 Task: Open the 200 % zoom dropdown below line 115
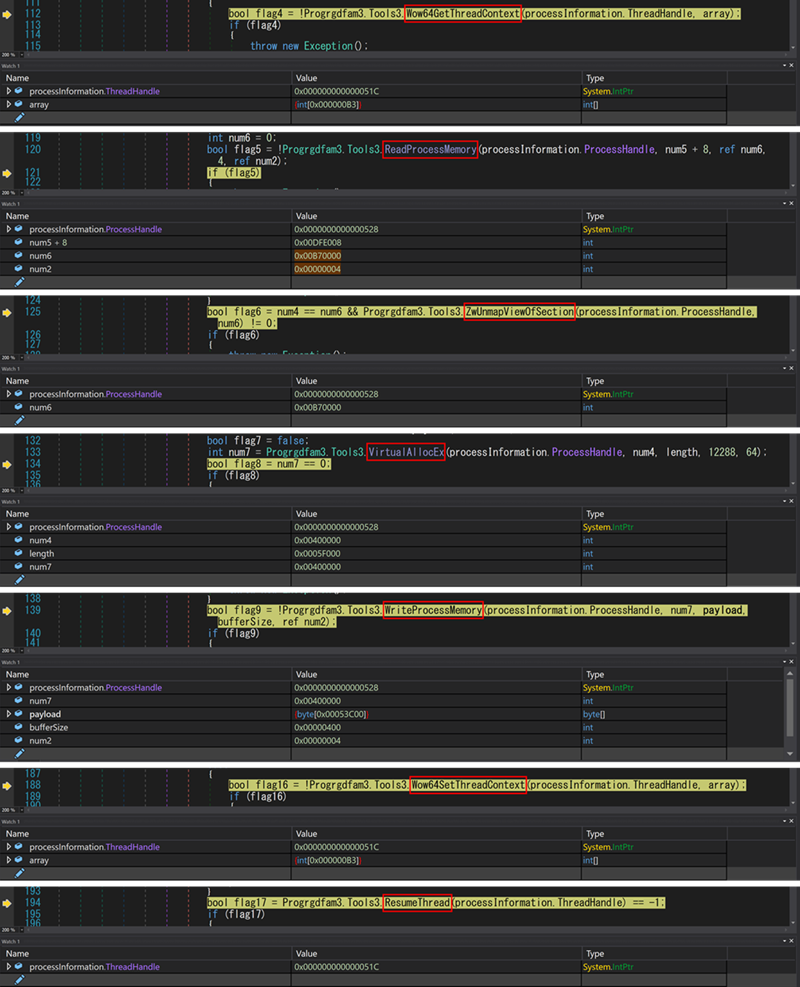click(22, 55)
